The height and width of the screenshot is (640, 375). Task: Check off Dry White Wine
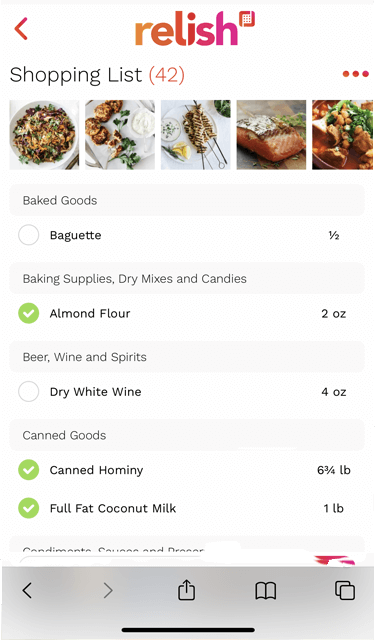(29, 391)
